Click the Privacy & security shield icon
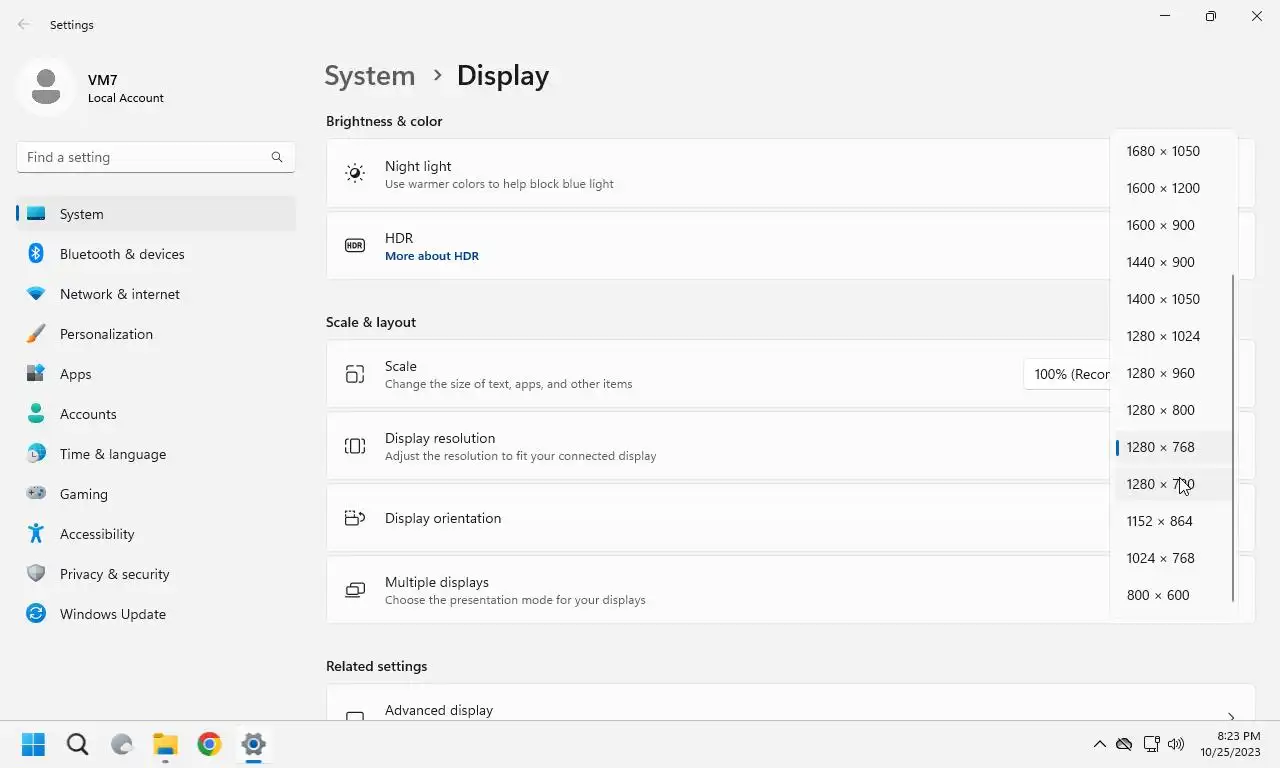 coord(36,574)
